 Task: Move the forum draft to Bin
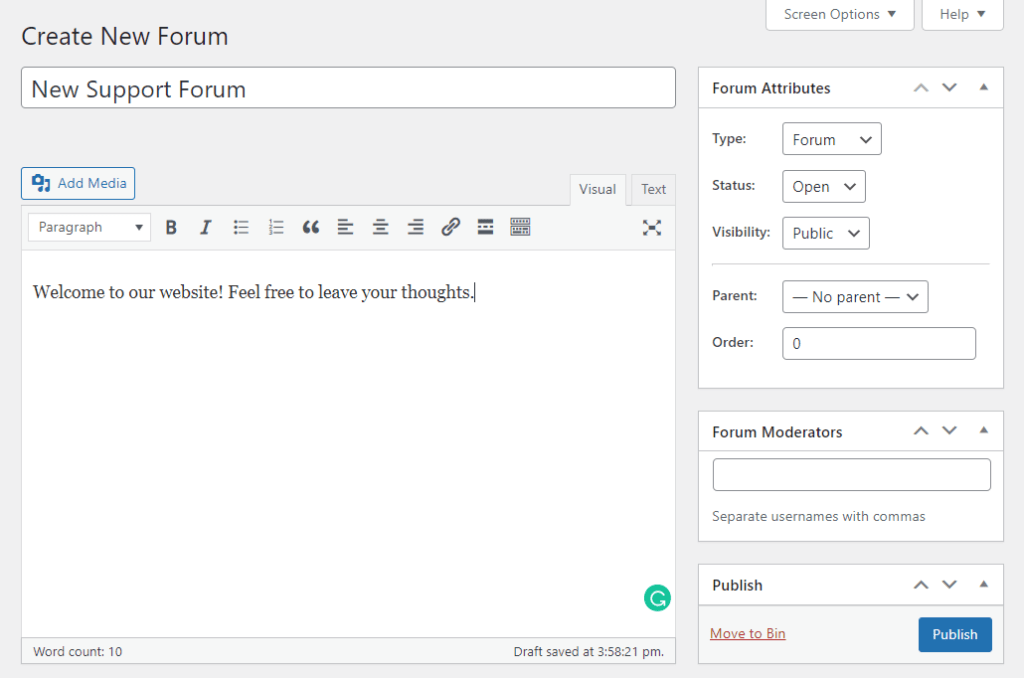[x=747, y=633]
